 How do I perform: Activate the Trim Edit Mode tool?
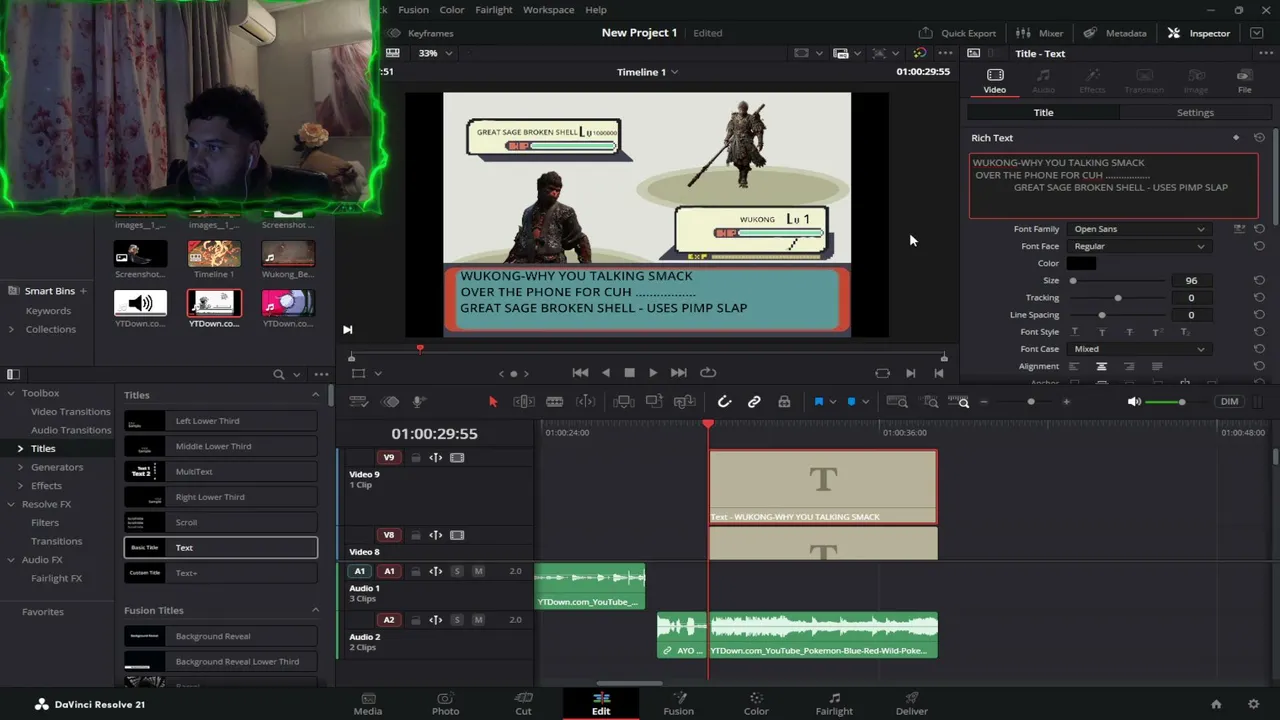pos(523,402)
